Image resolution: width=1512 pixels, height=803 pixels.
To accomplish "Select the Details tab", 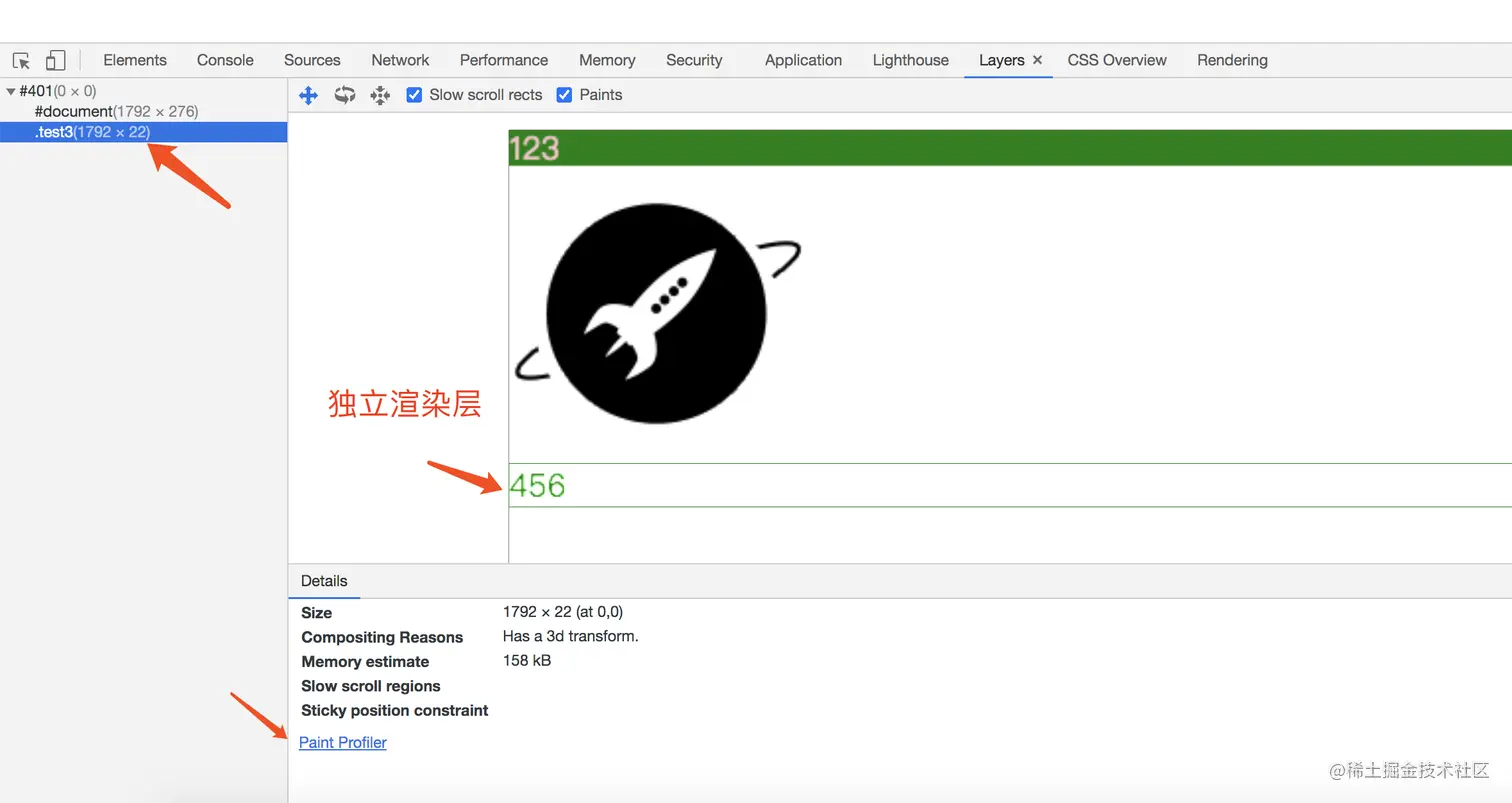I will point(324,581).
